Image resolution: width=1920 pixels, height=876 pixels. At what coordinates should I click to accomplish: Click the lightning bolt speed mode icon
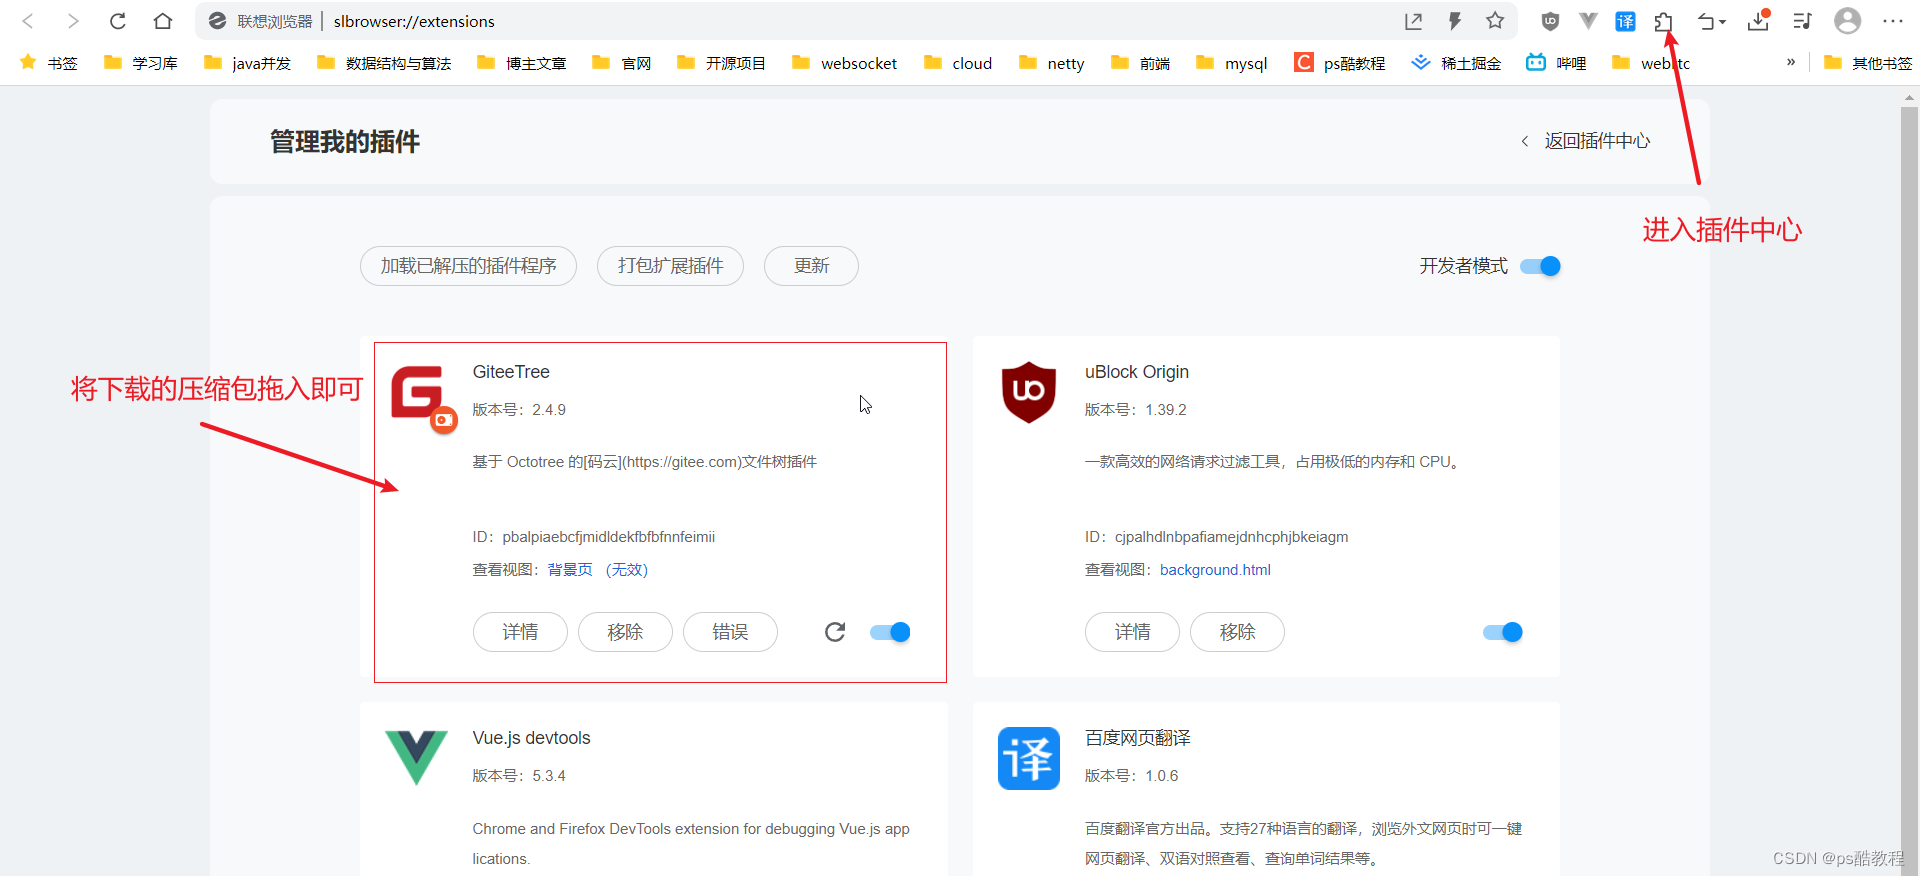[x=1455, y=21]
